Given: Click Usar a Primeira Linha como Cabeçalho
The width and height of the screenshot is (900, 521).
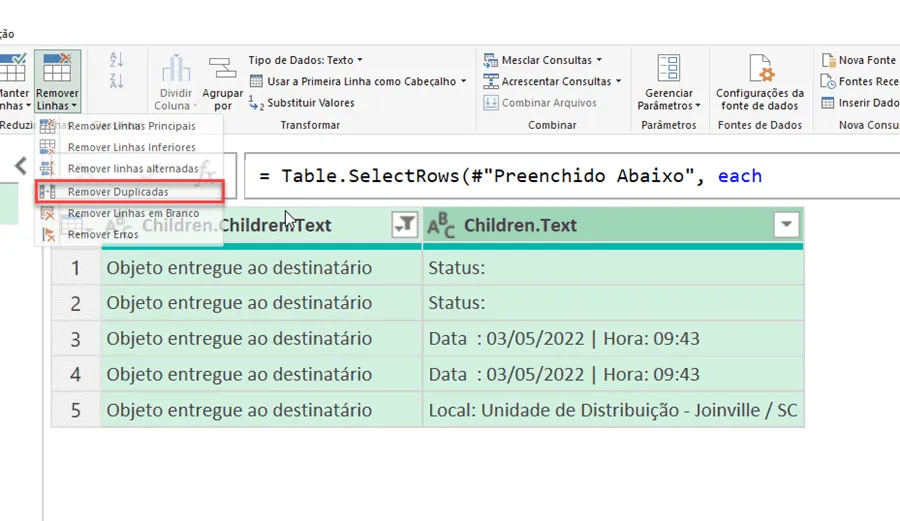Looking at the screenshot, I should tap(358, 81).
